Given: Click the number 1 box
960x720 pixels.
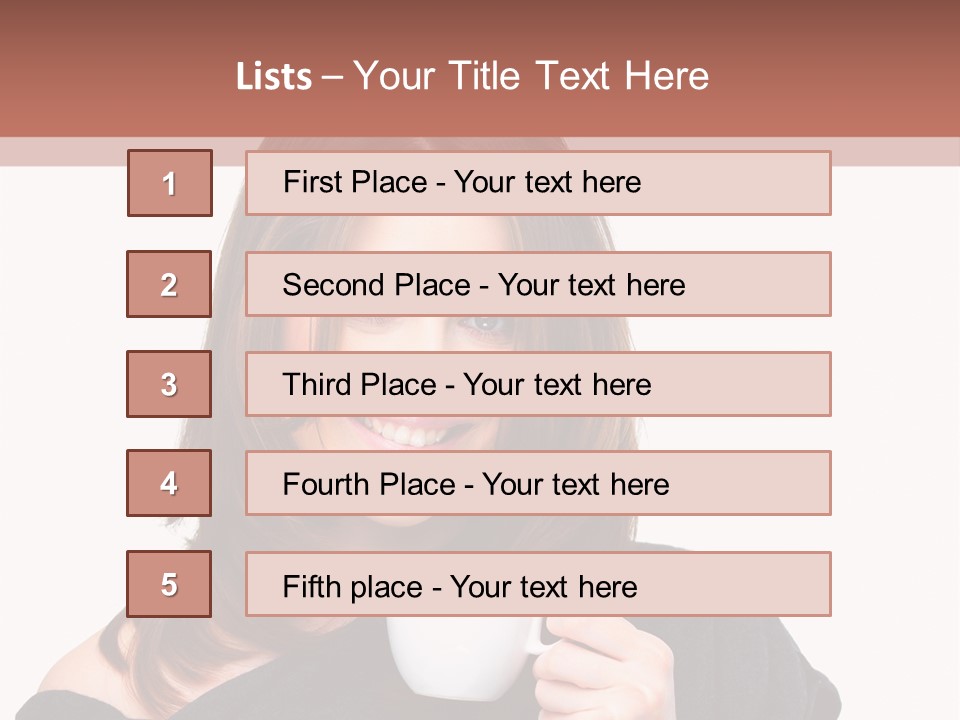Looking at the screenshot, I should (170, 183).
